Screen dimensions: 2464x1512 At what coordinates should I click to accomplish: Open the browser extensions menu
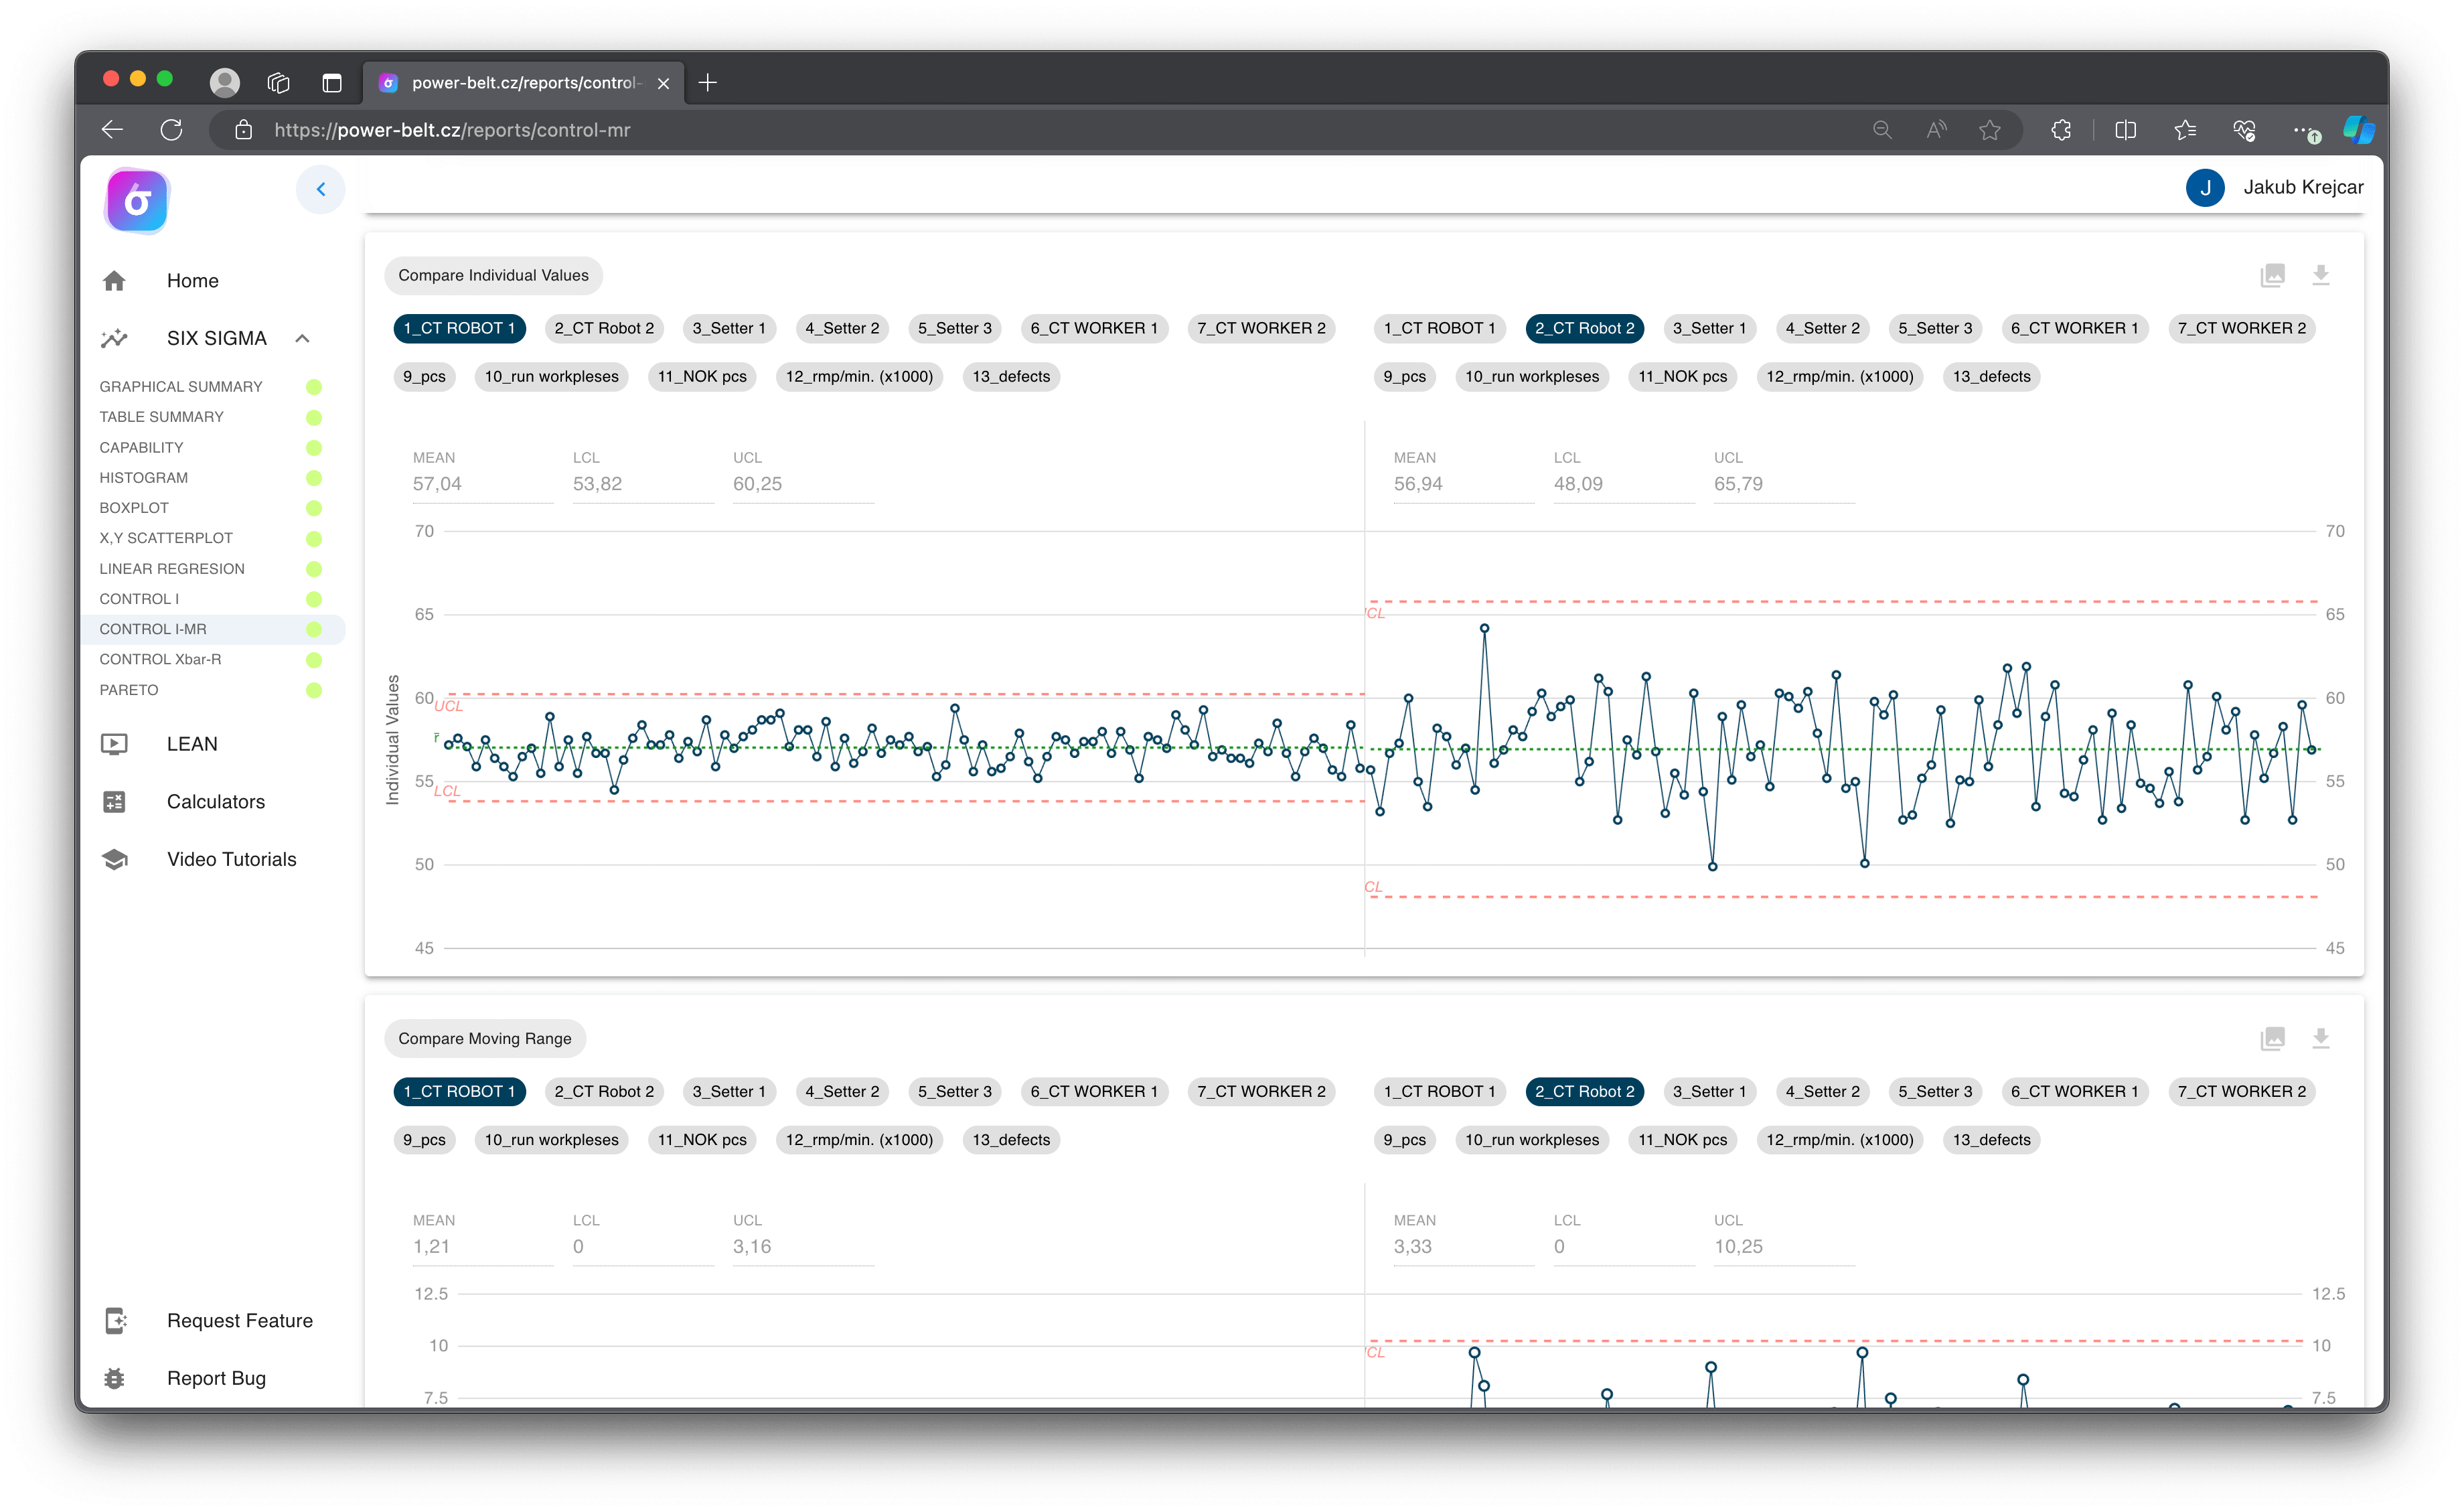(2061, 130)
